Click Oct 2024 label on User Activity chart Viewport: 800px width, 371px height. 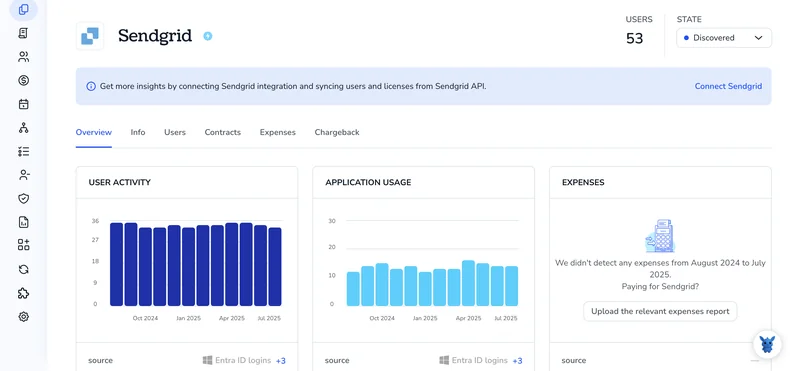pyautogui.click(x=145, y=318)
